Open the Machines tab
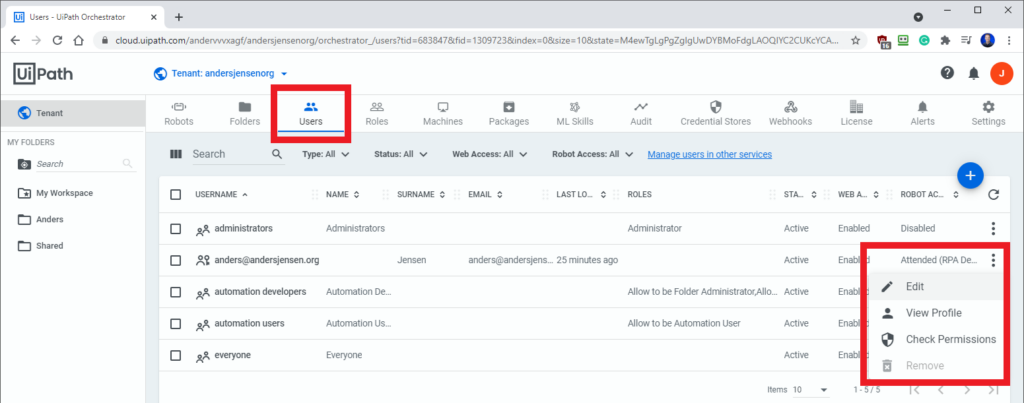 (443, 114)
